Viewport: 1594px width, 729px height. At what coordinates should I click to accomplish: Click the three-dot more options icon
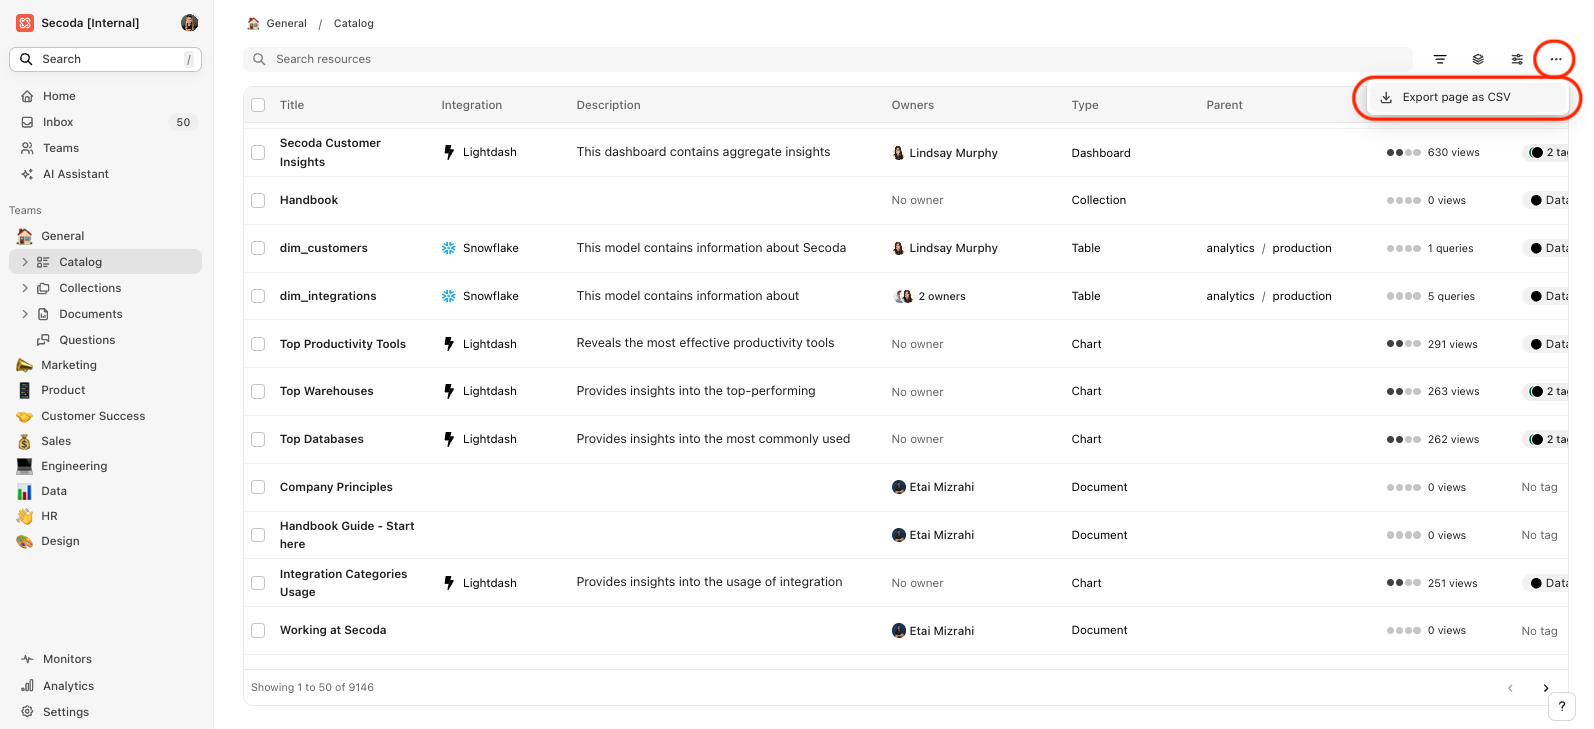pos(1555,59)
